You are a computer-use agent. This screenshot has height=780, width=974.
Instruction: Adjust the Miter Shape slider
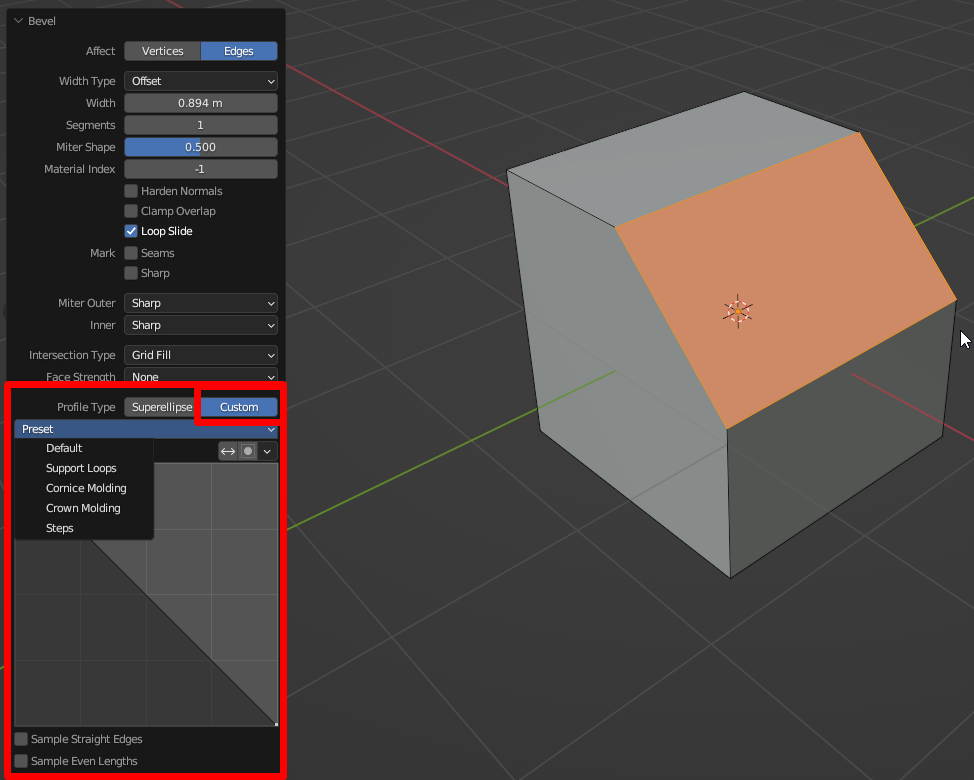(x=201, y=147)
